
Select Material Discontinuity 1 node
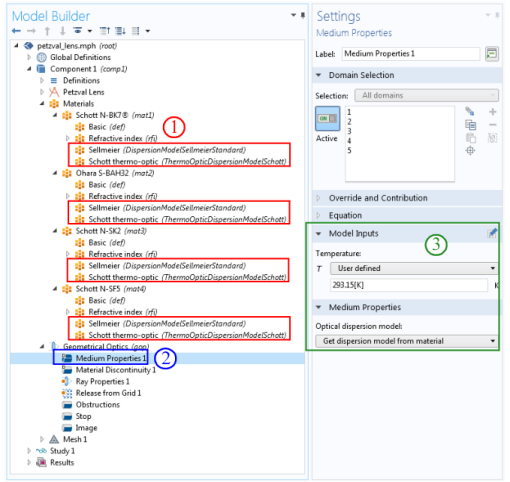(x=115, y=370)
